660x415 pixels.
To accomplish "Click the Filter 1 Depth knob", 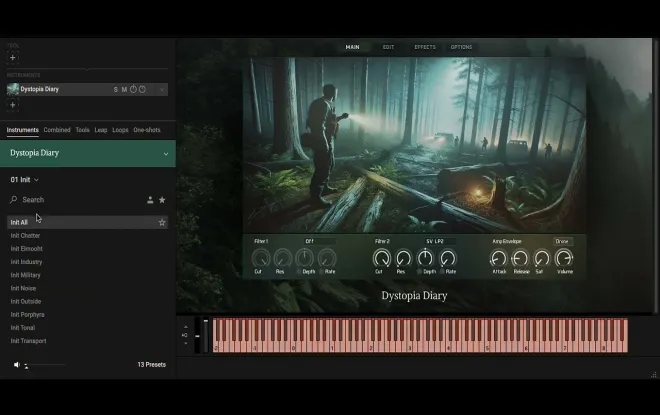I will [x=304, y=258].
